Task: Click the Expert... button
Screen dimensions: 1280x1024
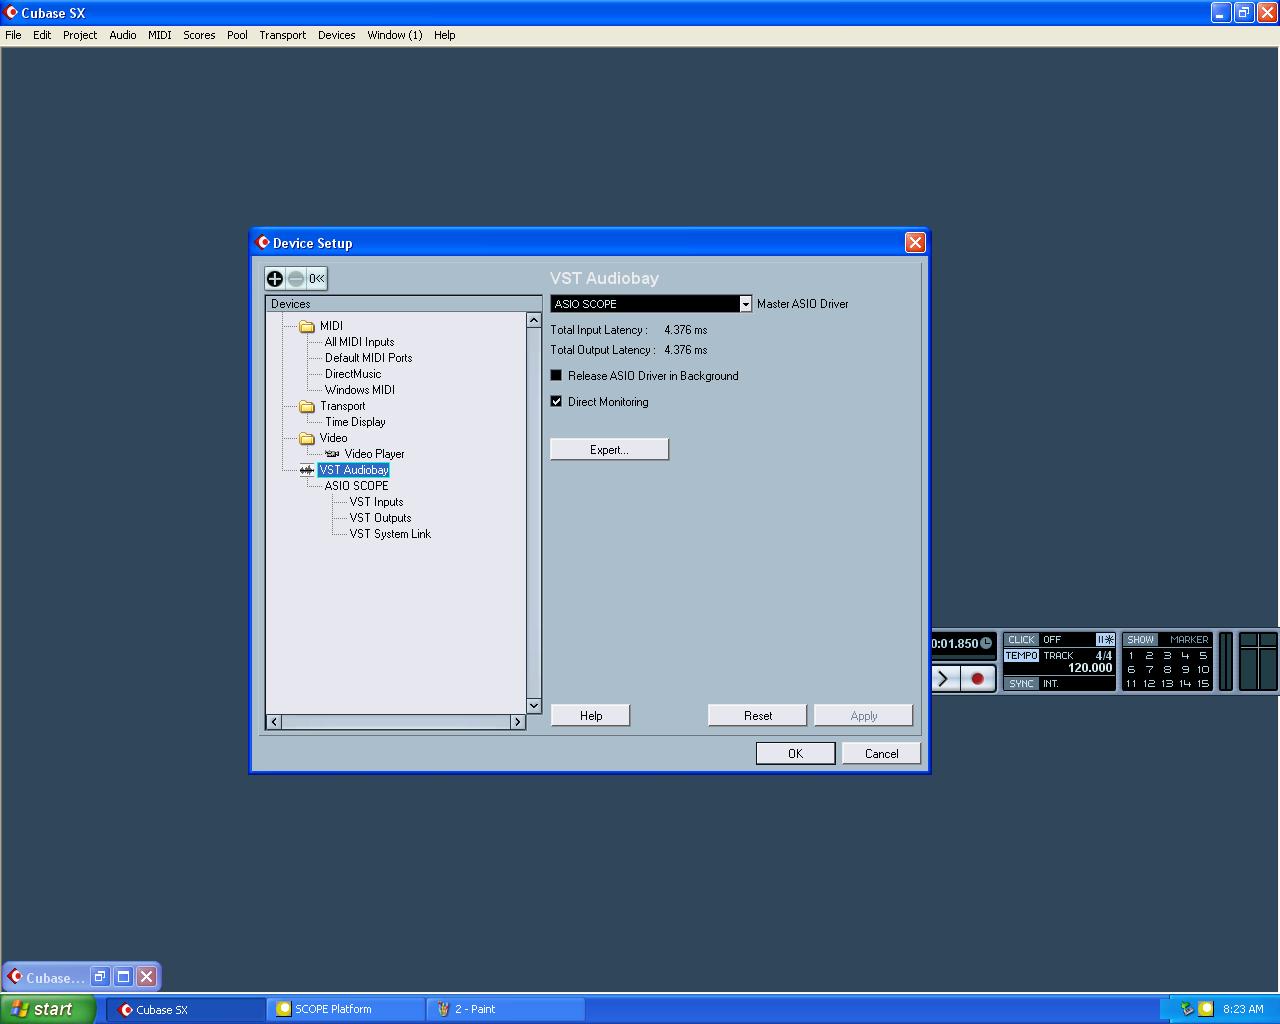Action: point(609,450)
